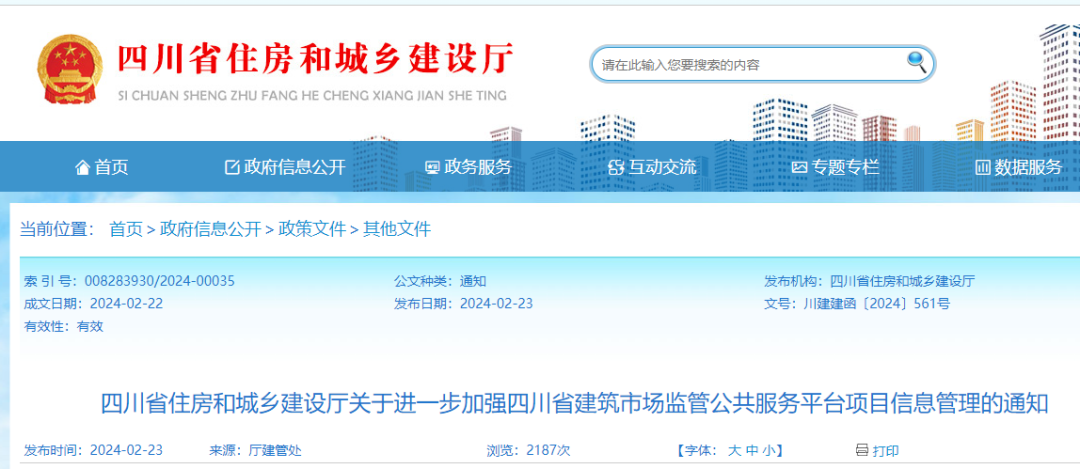Set font size to 大
Screen dimensions: 1080x469
click(x=734, y=451)
